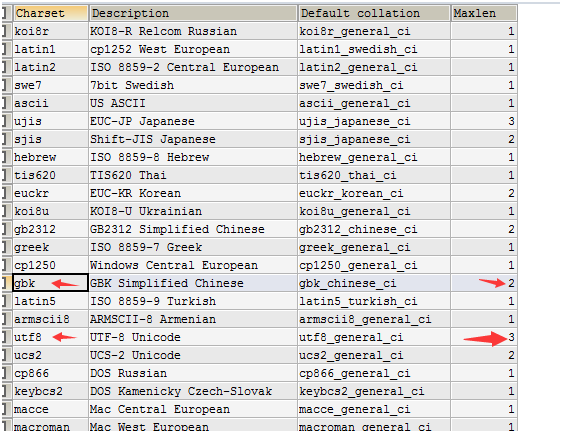Select the cp1250 charset cell
This screenshot has height=433, width=562.
click(51, 265)
